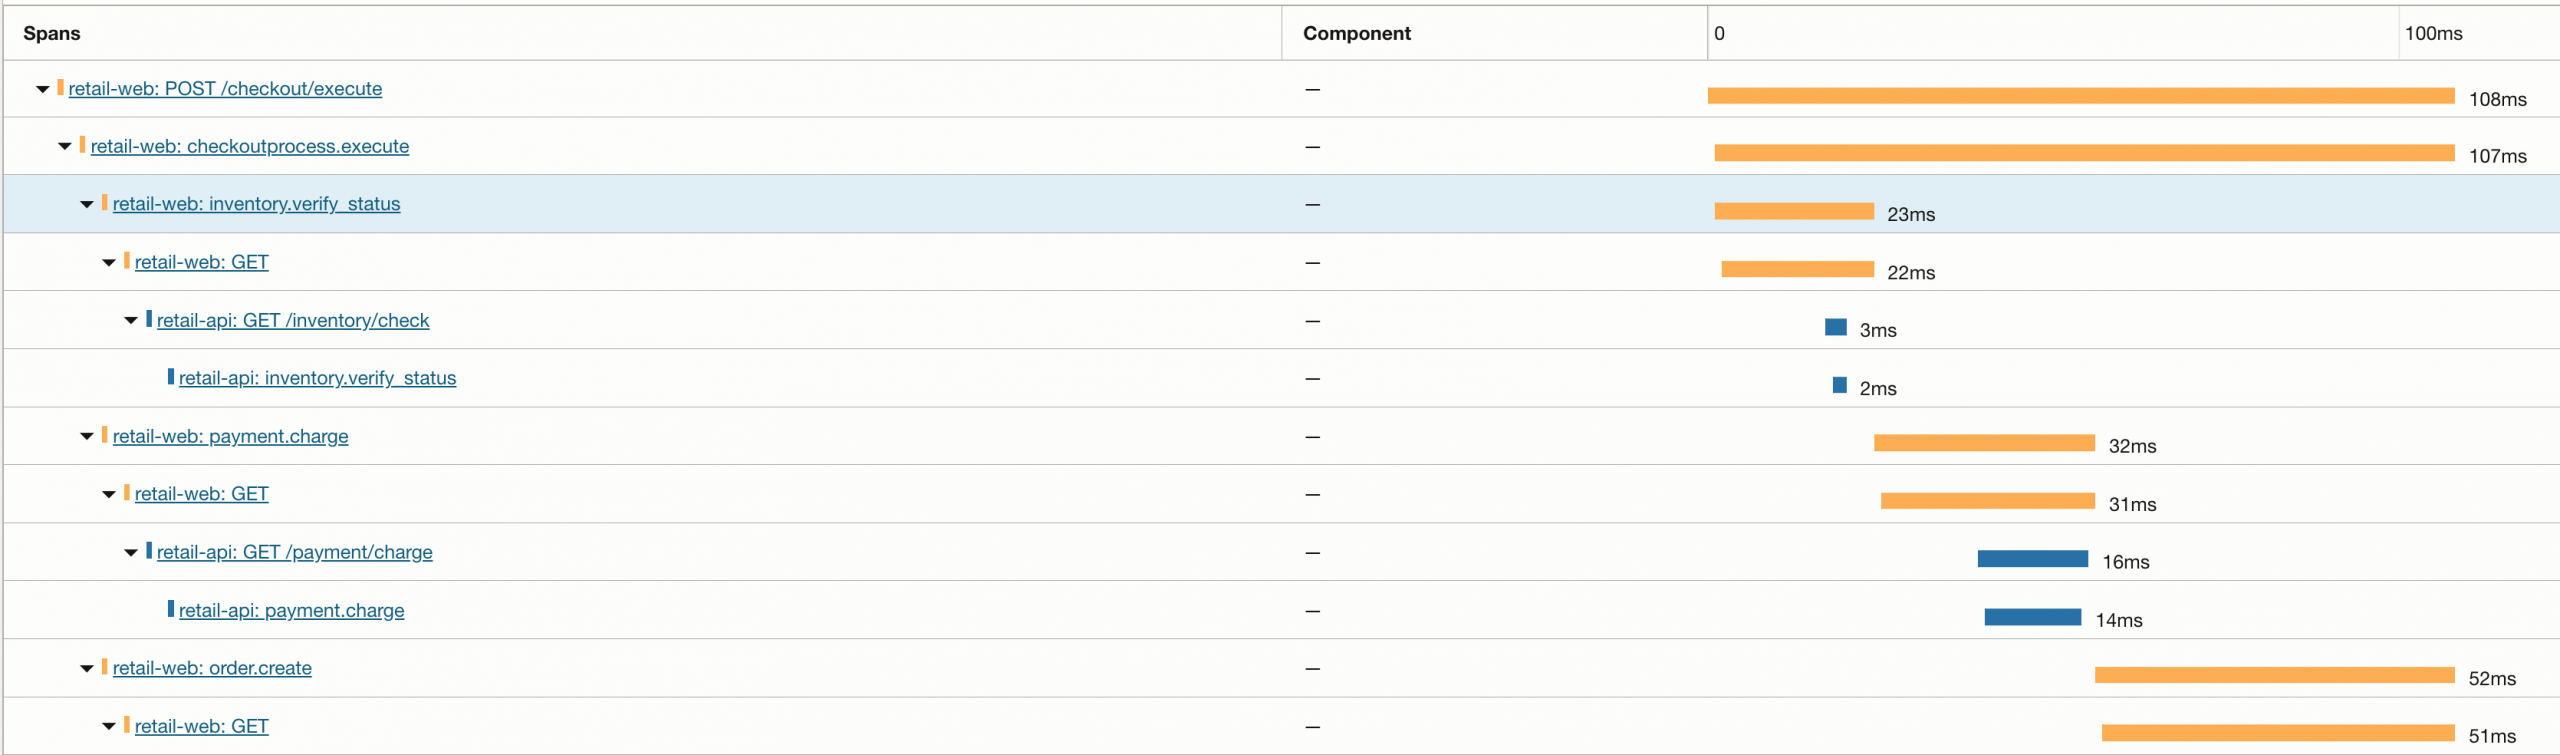Open the retail-api payment.charge span link
Screen dimensions: 2560x755
(x=291, y=610)
